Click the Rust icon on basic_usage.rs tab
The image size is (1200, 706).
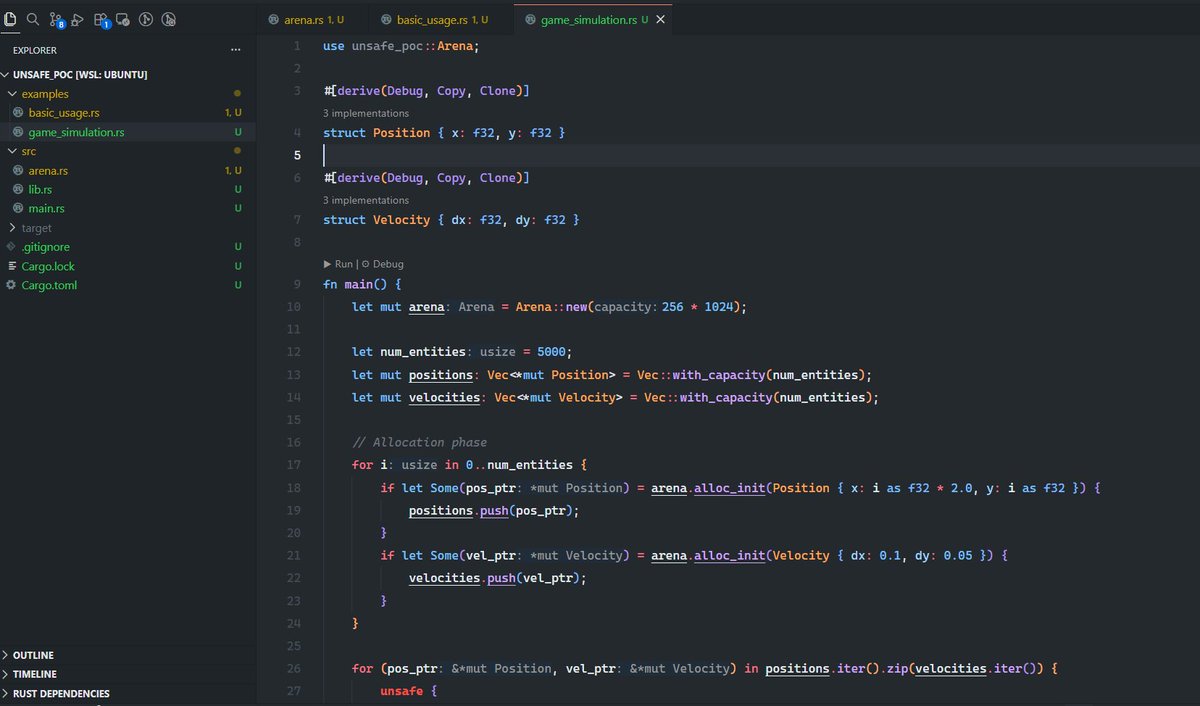387,19
